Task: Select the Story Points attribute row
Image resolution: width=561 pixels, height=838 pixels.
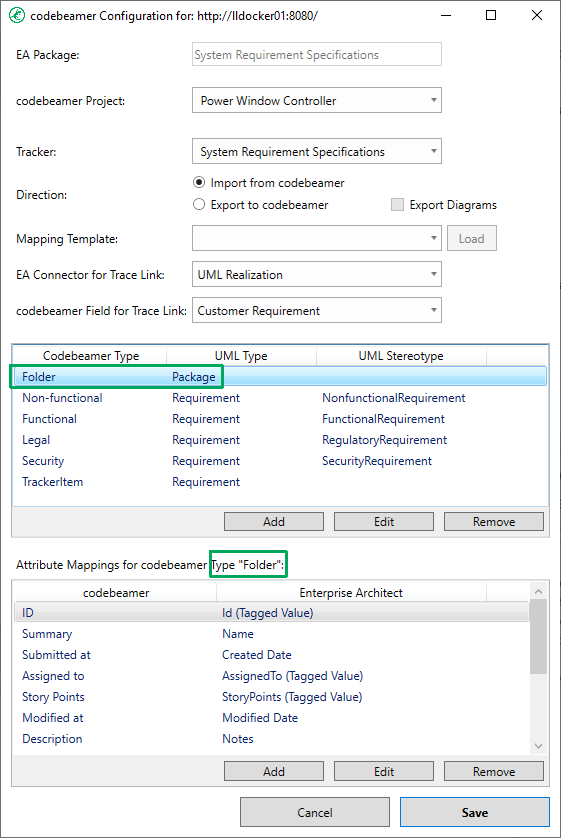Action: click(271, 697)
